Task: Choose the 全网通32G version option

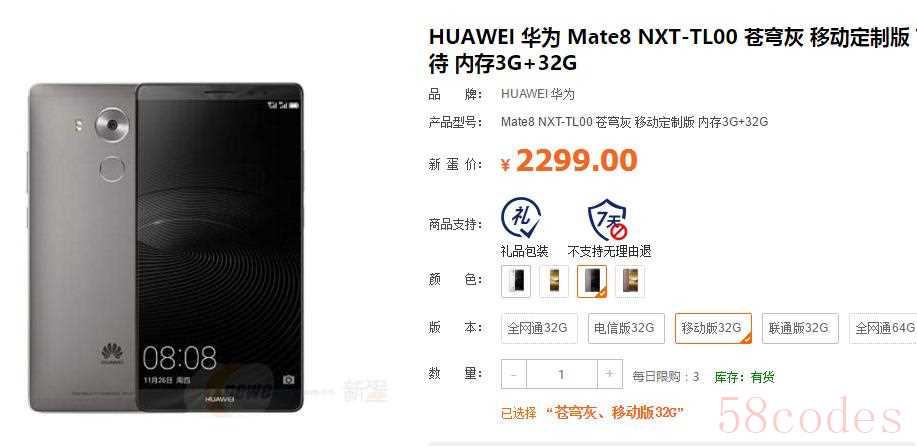Action: [x=539, y=328]
